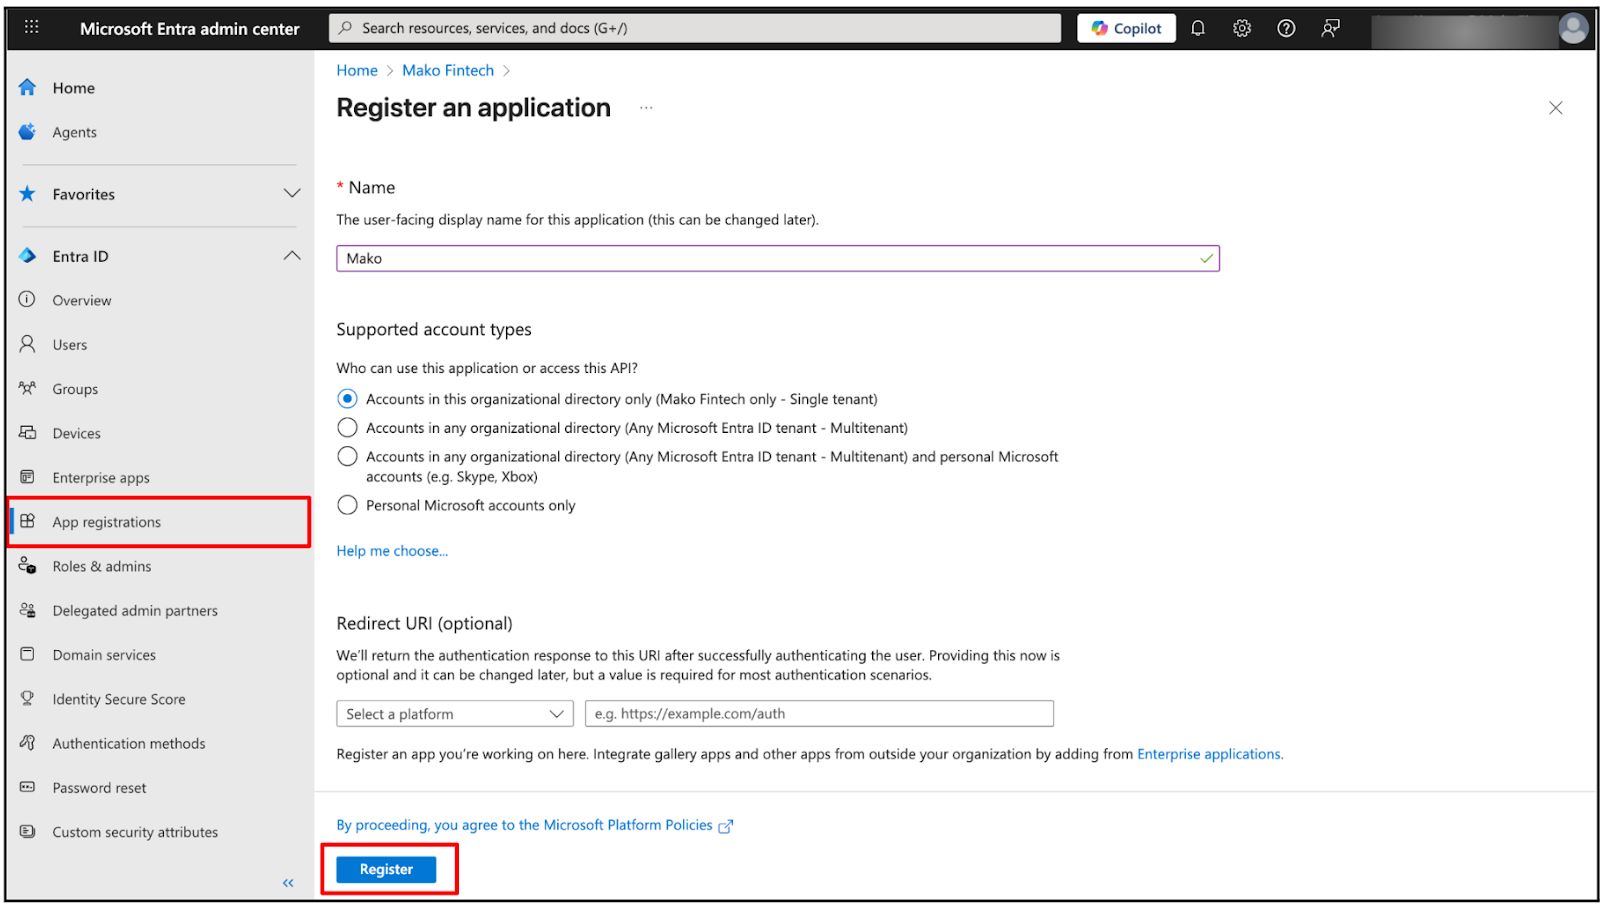Click the Authentication methods icon
This screenshot has width=1600, height=906.
[x=28, y=743]
